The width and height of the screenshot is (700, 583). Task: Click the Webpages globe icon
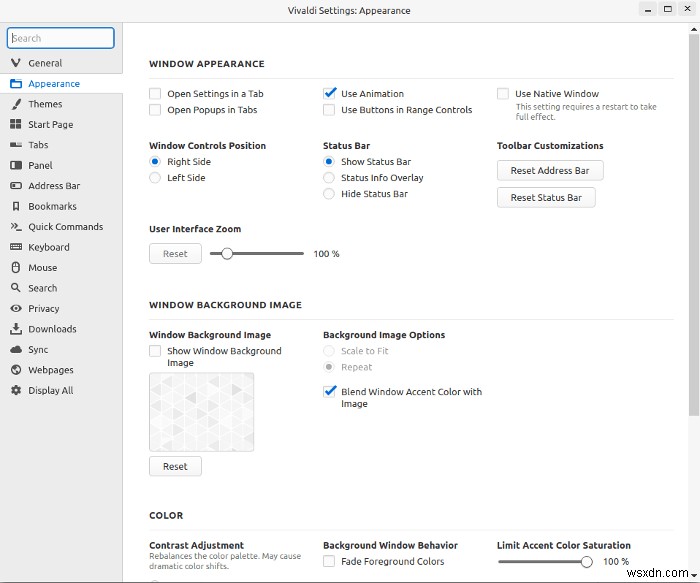pyautogui.click(x=16, y=370)
